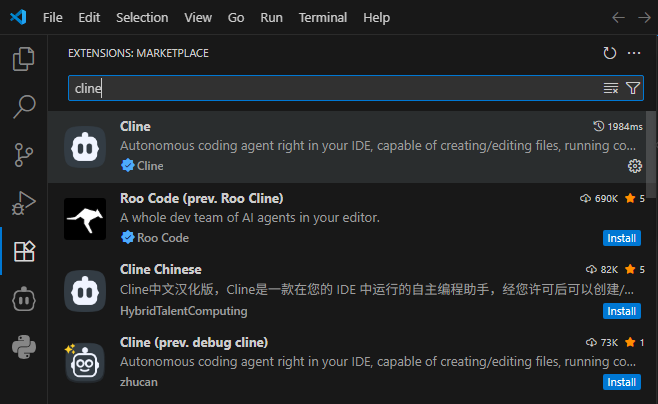Viewport: 658px width, 404px height.
Task: Open the File menu
Action: tap(53, 18)
